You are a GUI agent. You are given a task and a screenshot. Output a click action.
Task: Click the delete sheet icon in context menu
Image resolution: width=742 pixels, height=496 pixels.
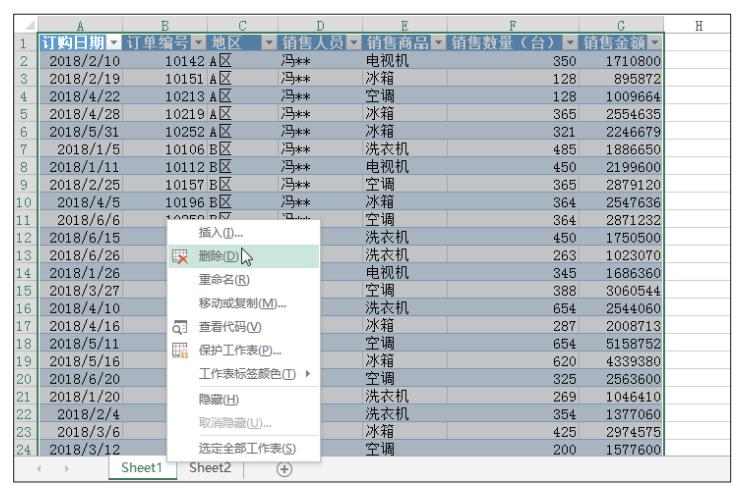(x=180, y=256)
